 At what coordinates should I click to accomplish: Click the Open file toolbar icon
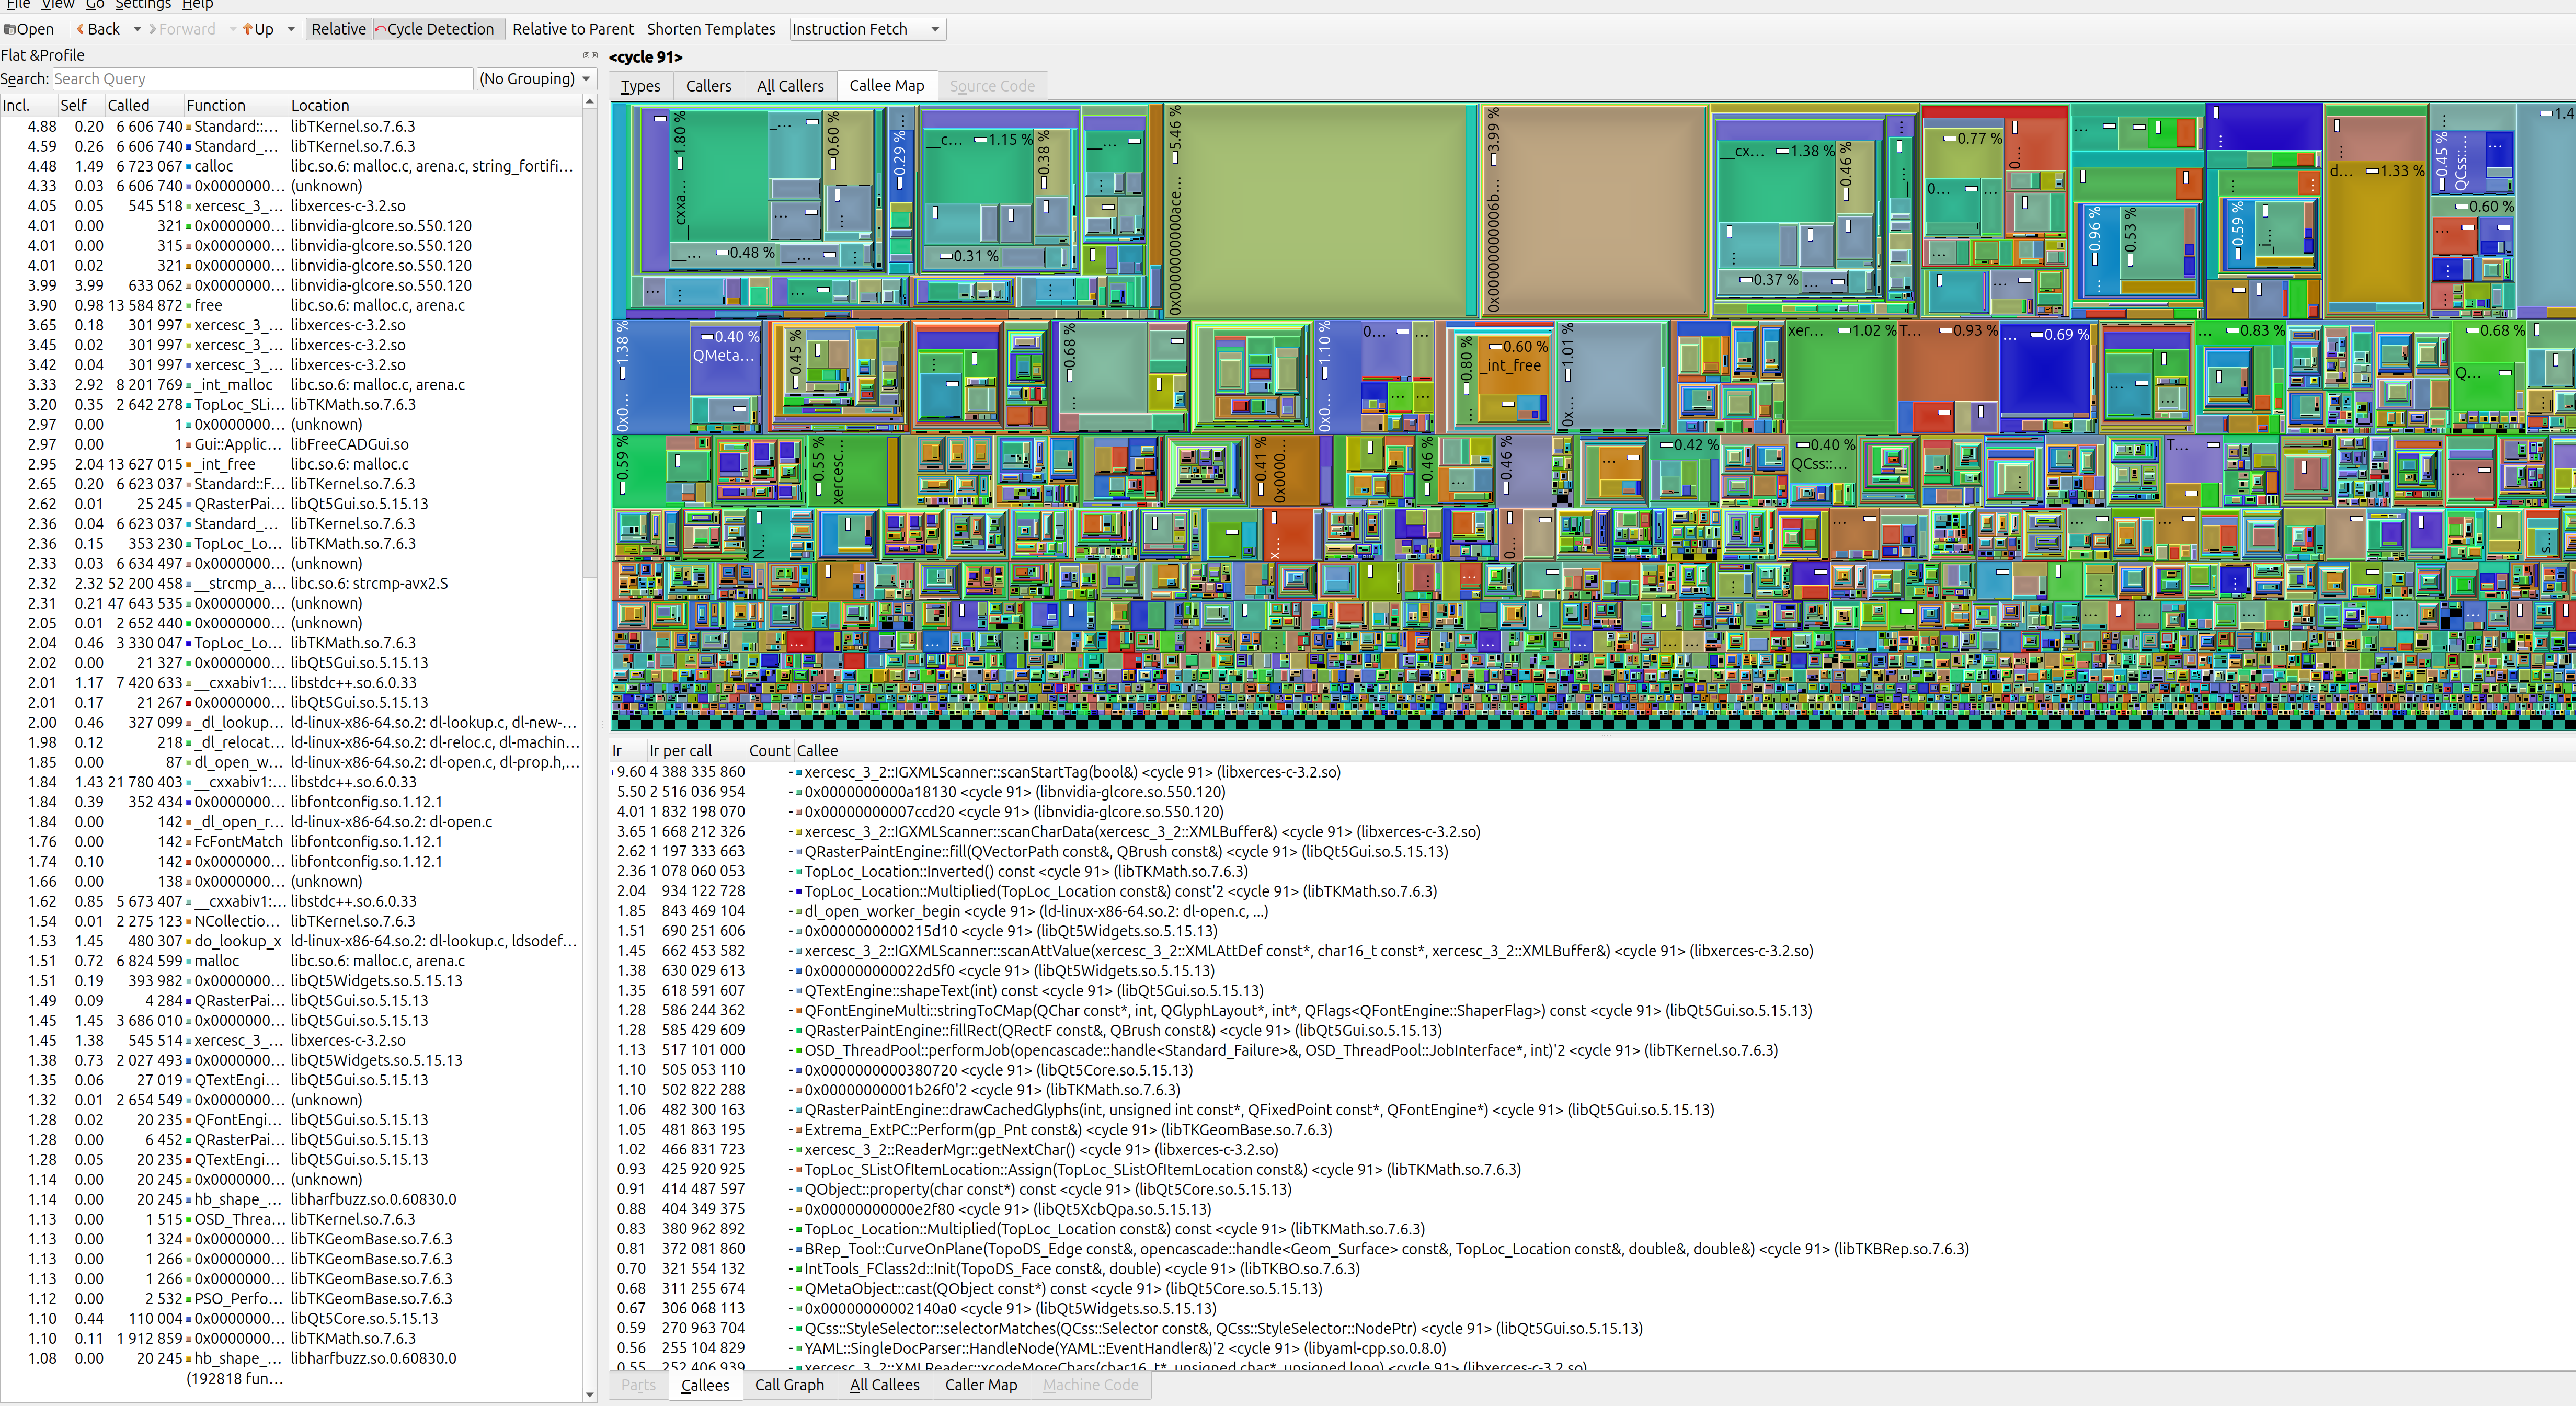10,29
